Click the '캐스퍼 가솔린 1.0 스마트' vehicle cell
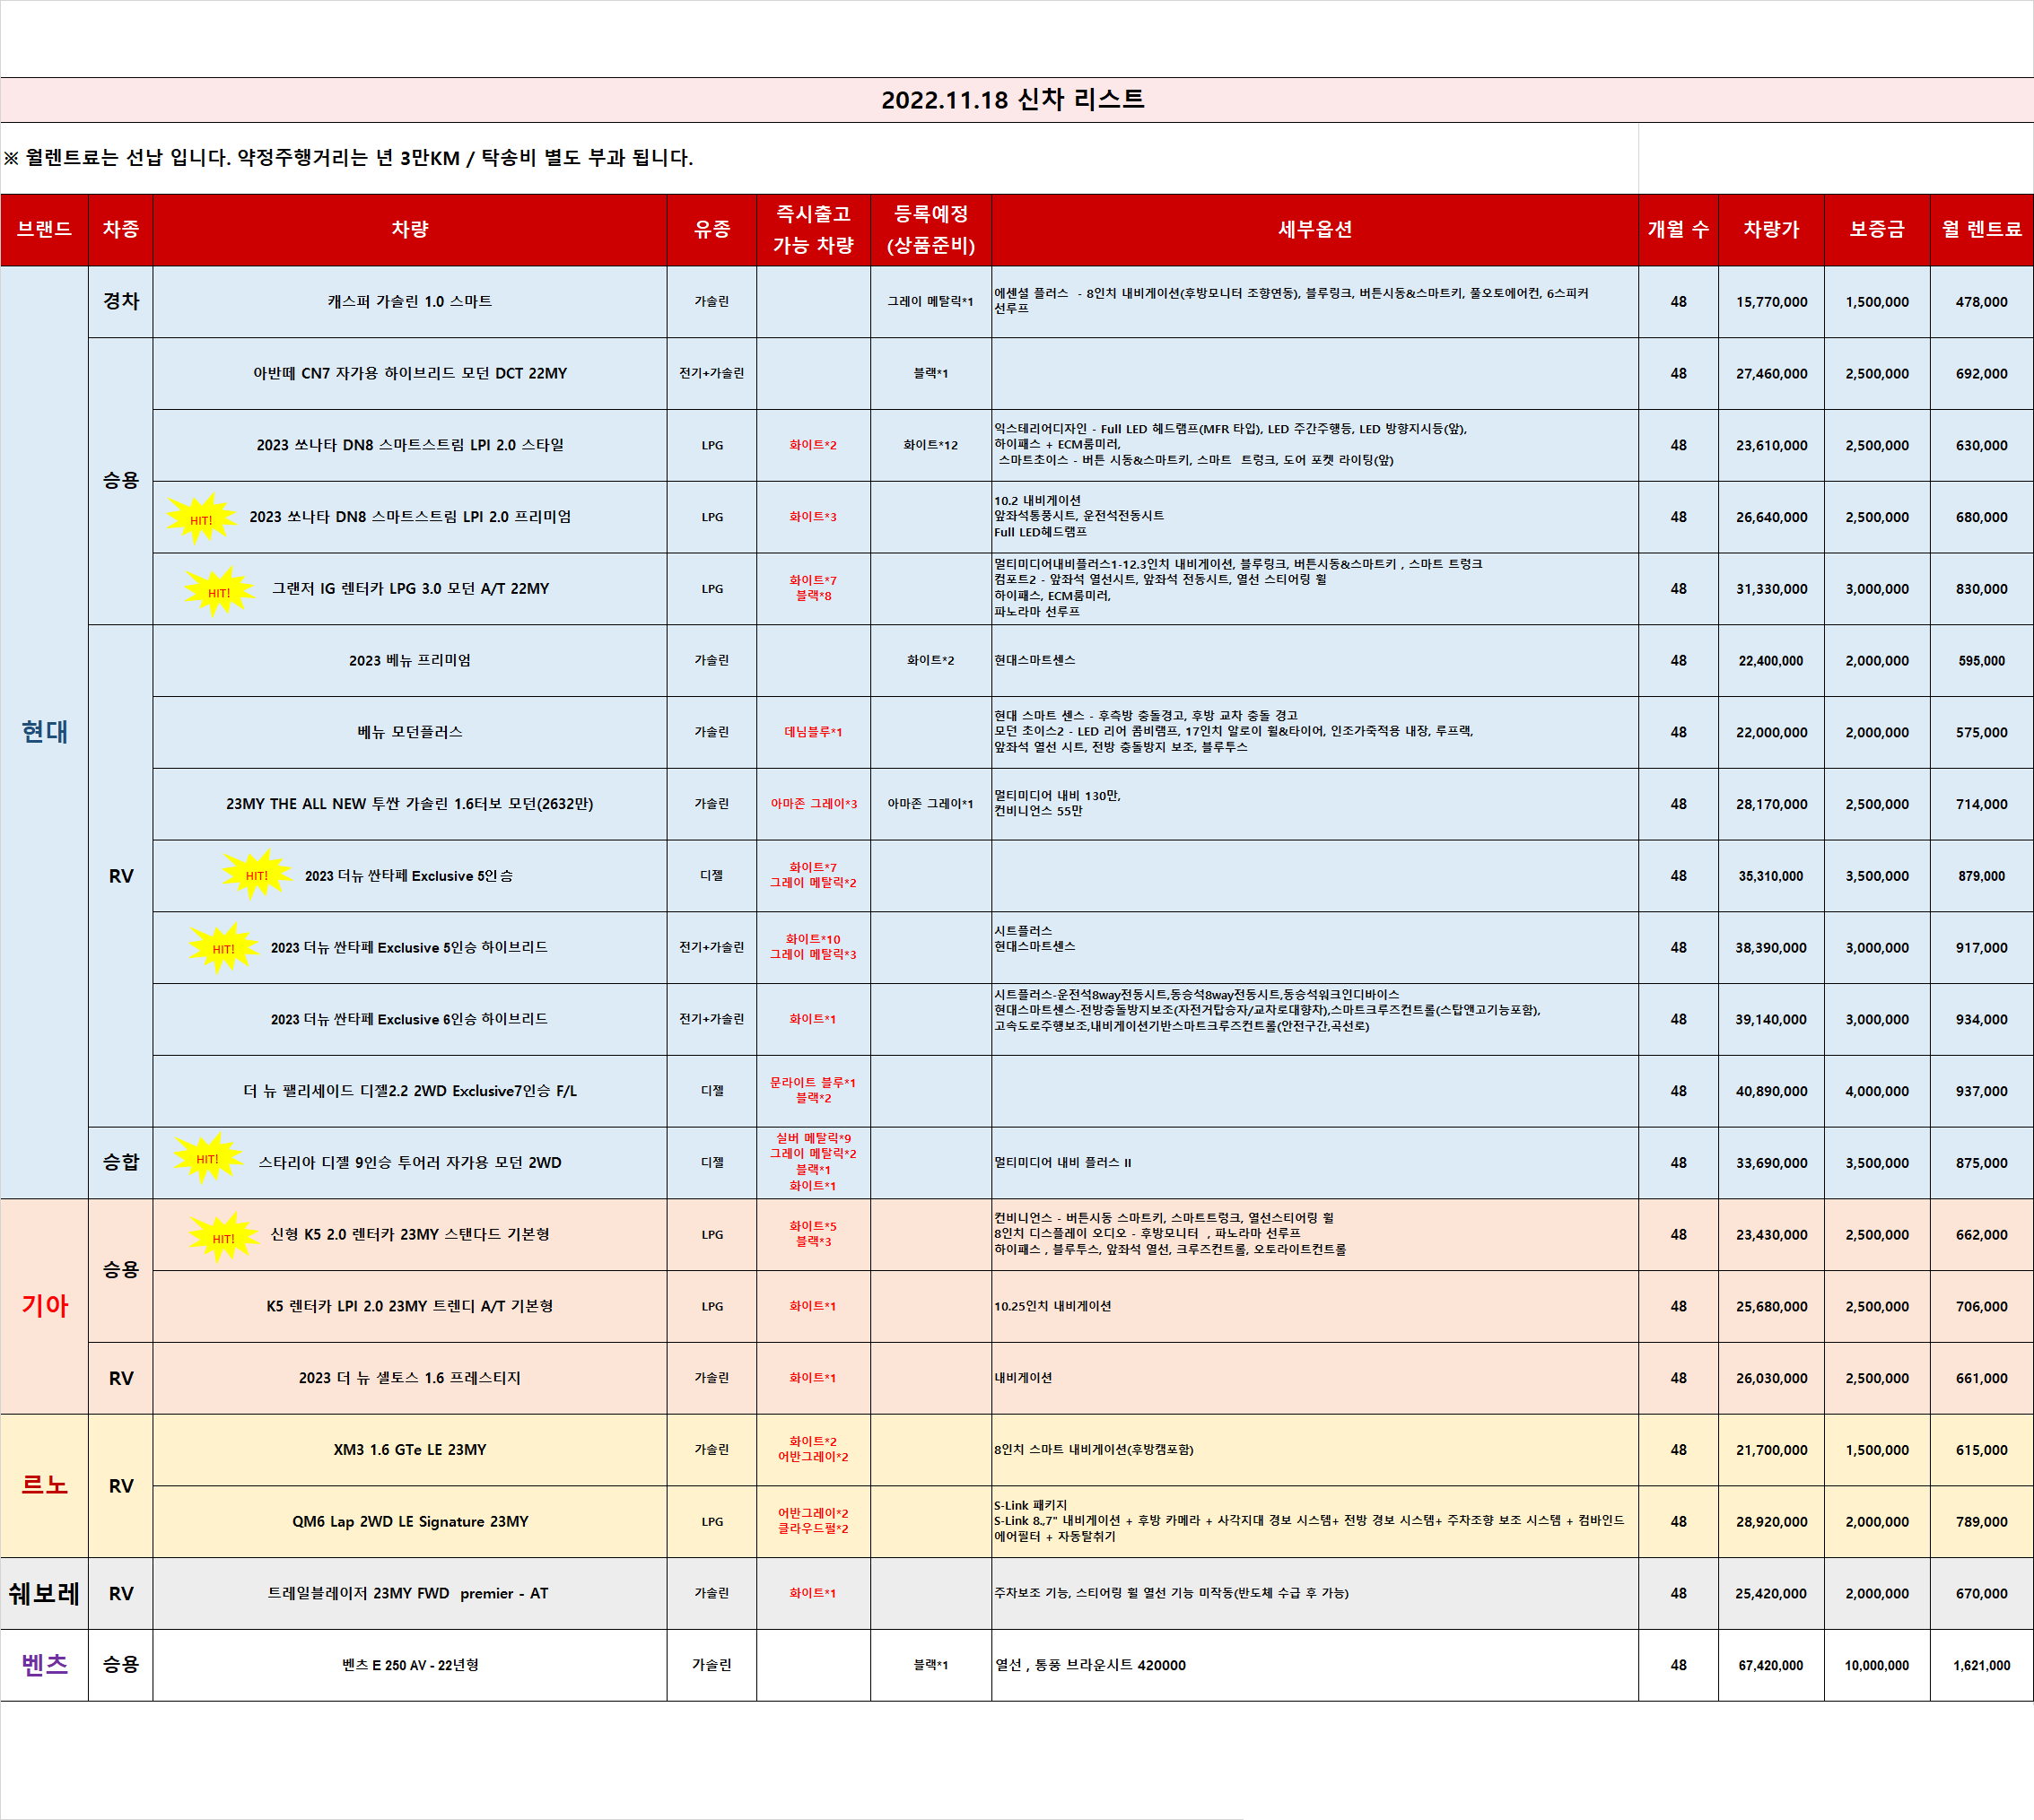The image size is (2034, 1820). pos(410,302)
